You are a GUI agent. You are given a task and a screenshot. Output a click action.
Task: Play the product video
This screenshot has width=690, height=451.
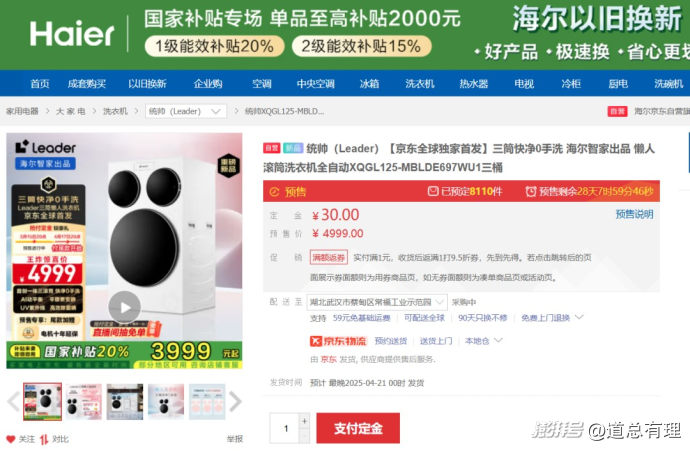[125, 307]
